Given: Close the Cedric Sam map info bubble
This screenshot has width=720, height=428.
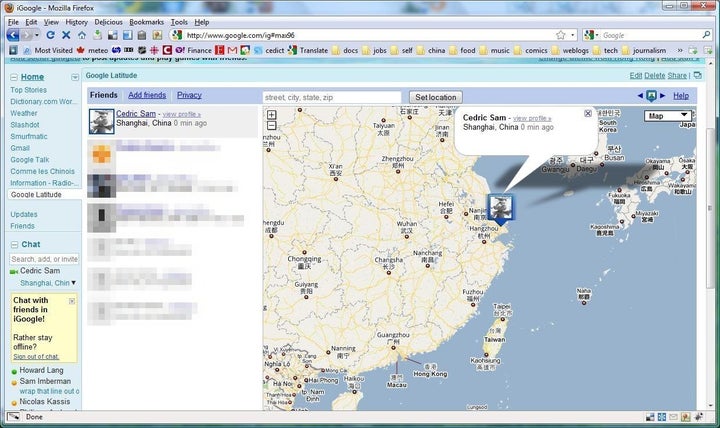Looking at the screenshot, I should click(x=588, y=113).
